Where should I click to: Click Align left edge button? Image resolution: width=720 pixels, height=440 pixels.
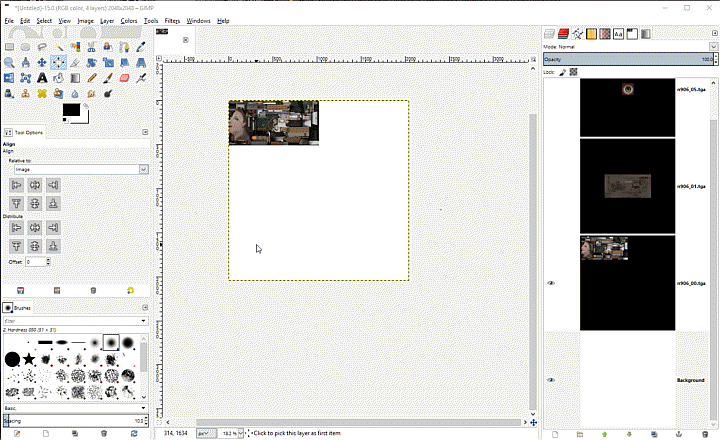point(17,185)
